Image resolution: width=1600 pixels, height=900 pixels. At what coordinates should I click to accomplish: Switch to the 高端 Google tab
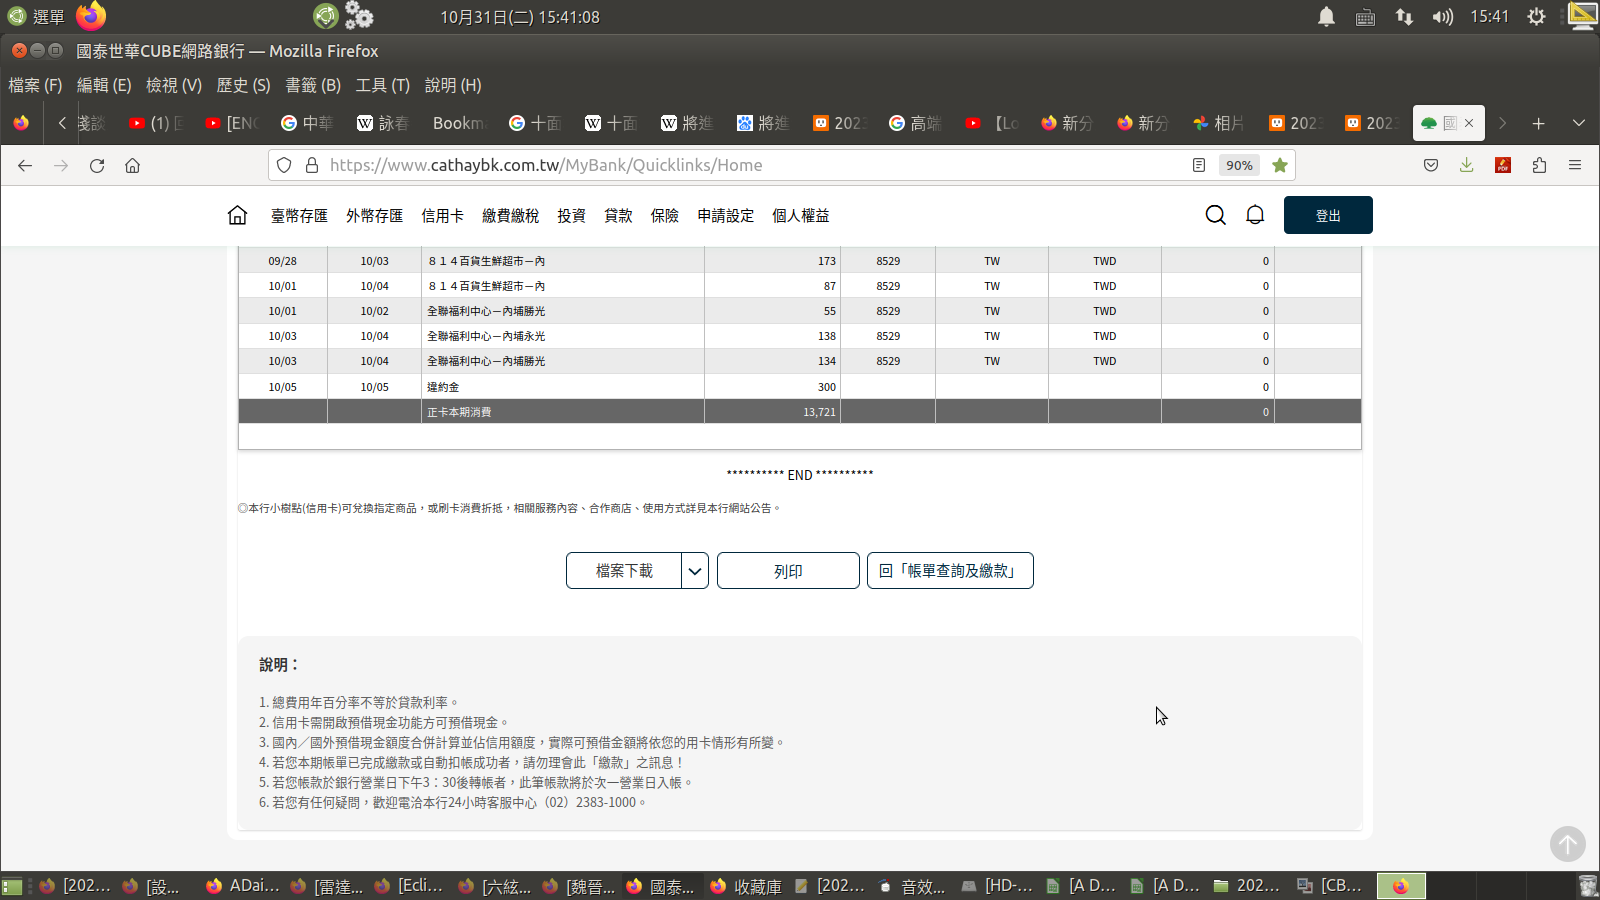[x=915, y=123]
